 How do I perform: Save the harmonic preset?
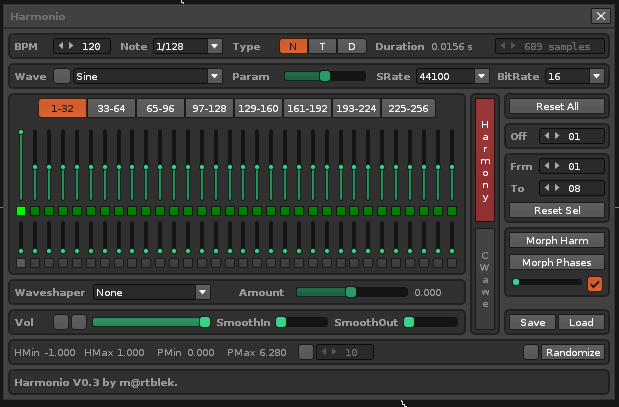(532, 322)
